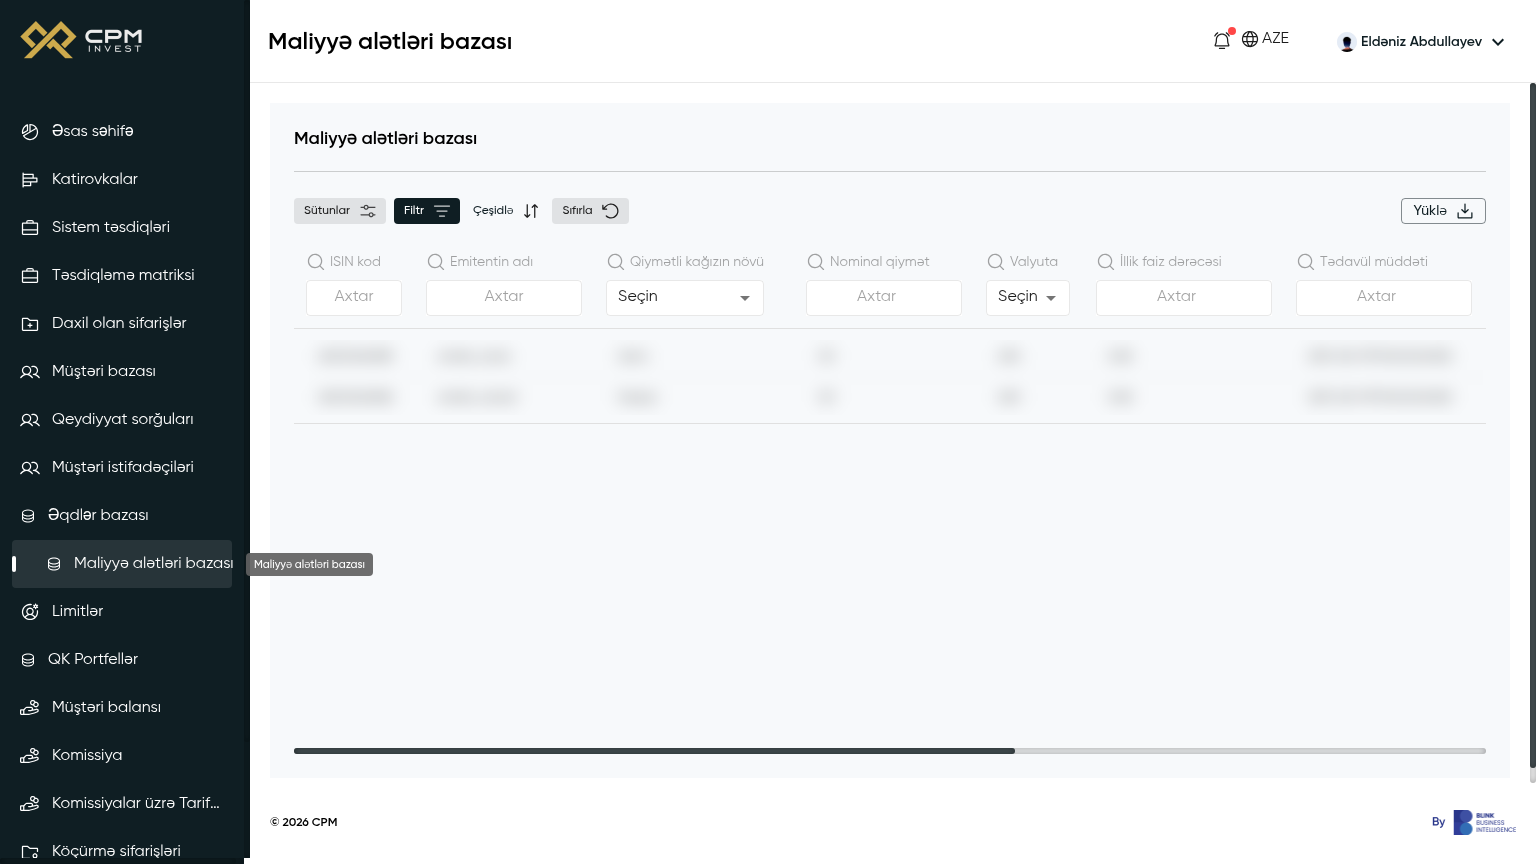Click Daxil olan sifarişlər folder icon
This screenshot has width=1536, height=864.
(x=30, y=323)
